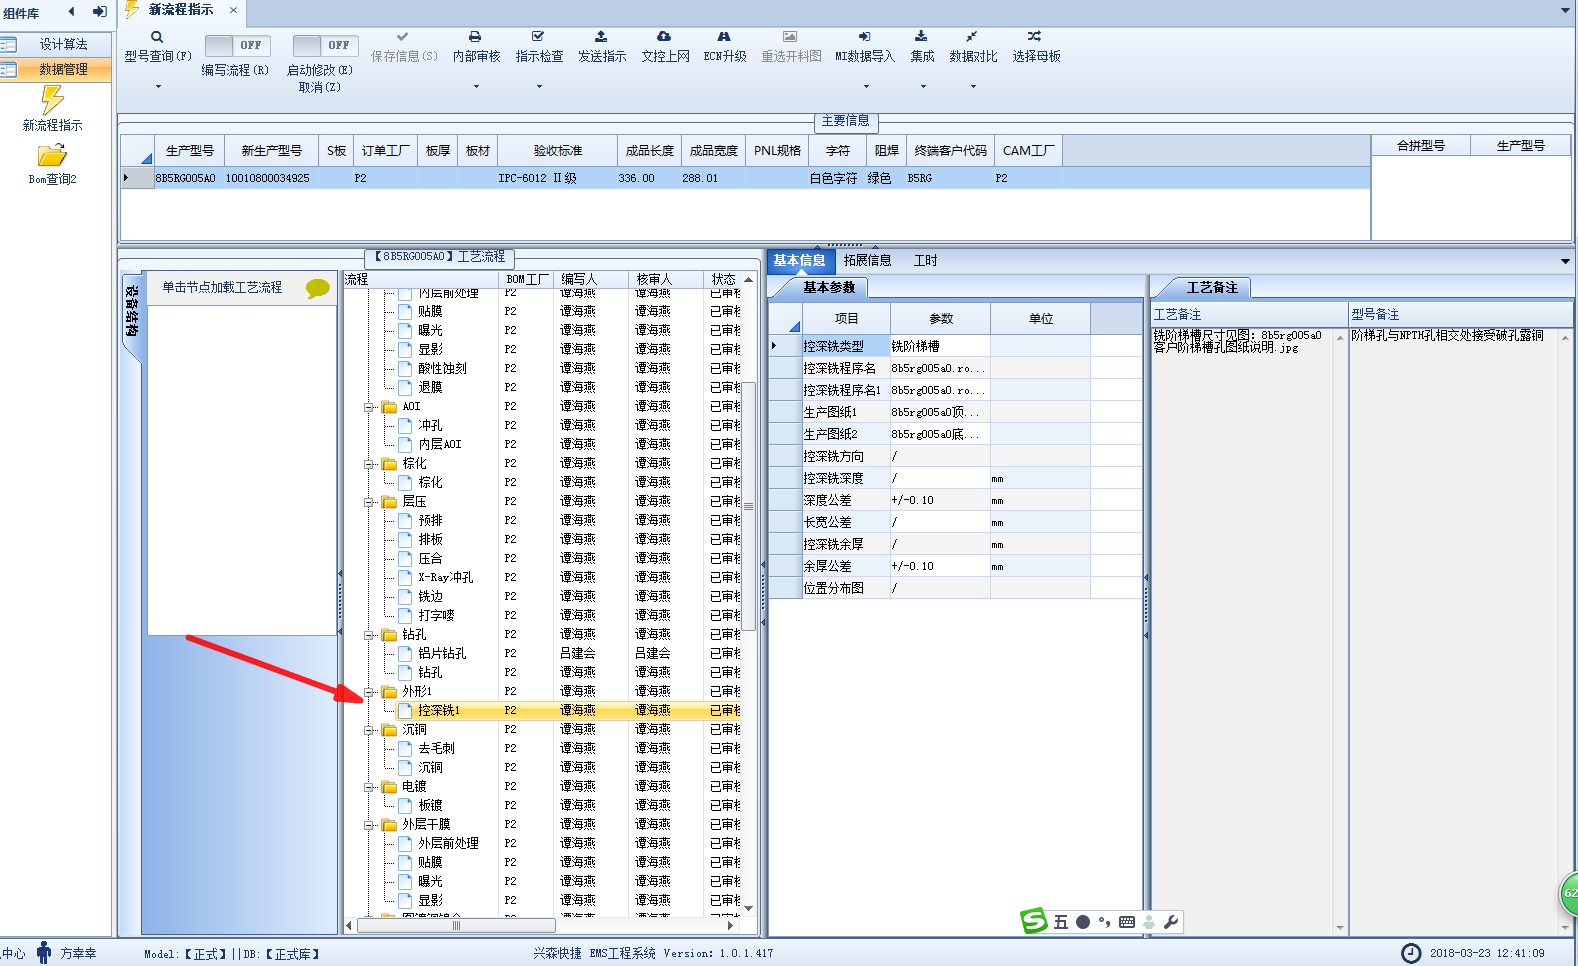Image resolution: width=1578 pixels, height=966 pixels.
Task: Collapse the 电镀 tree node
Action: pyautogui.click(x=369, y=787)
